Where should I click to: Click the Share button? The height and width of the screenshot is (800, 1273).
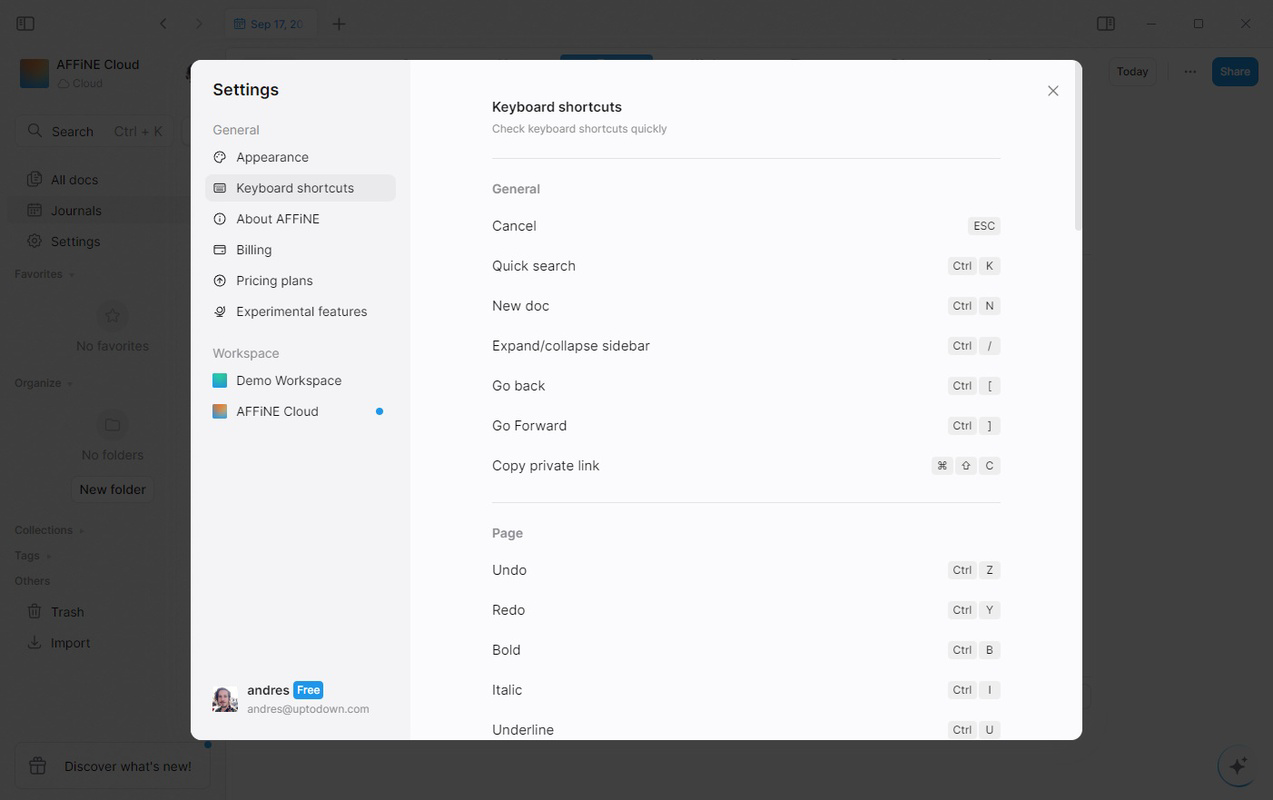1235,72
